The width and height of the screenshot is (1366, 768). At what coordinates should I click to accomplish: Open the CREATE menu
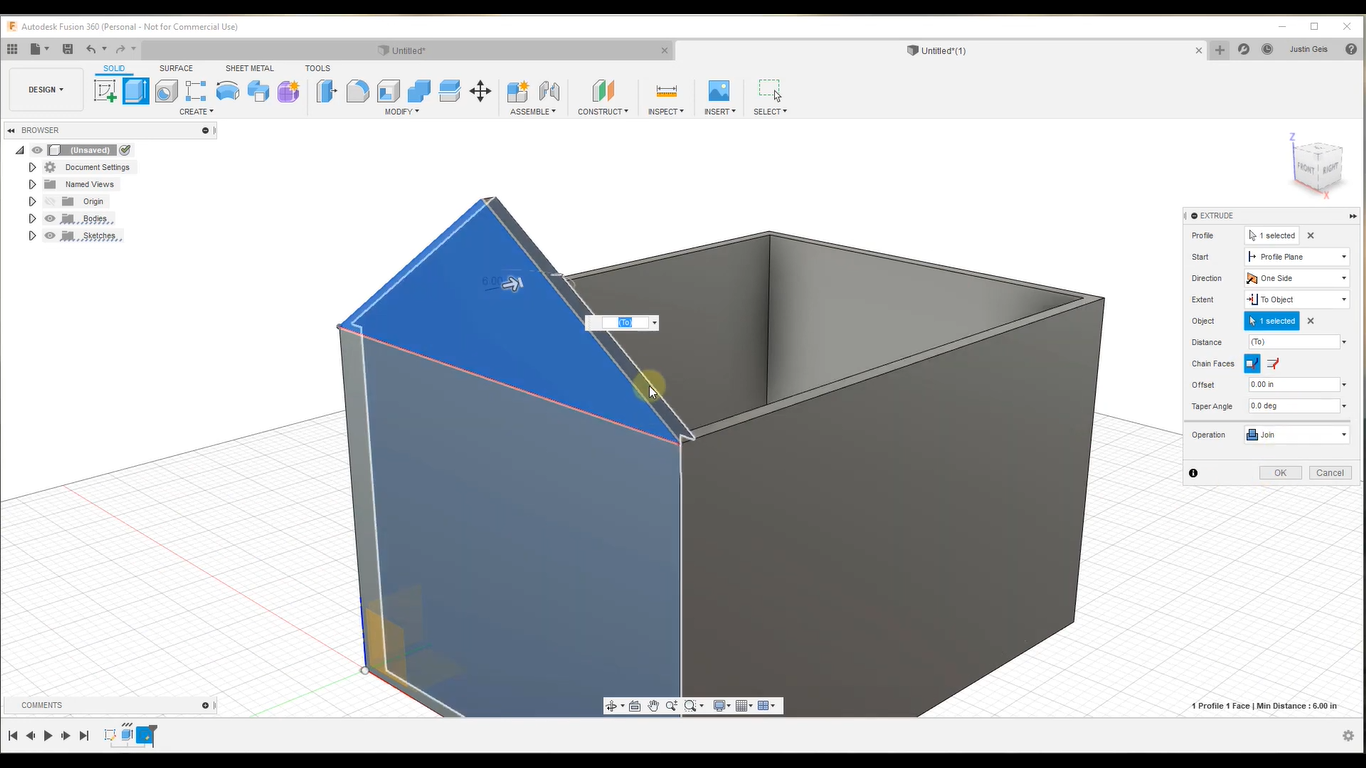(x=196, y=112)
